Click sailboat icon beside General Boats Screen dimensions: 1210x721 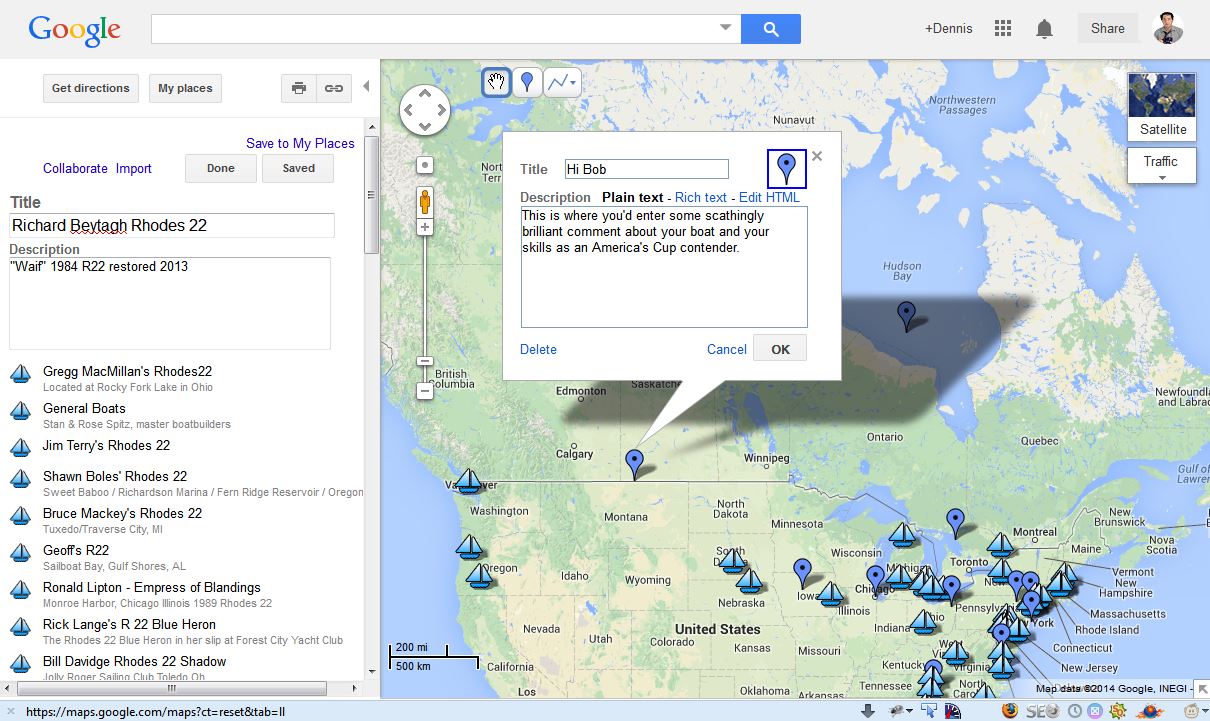pyautogui.click(x=21, y=411)
